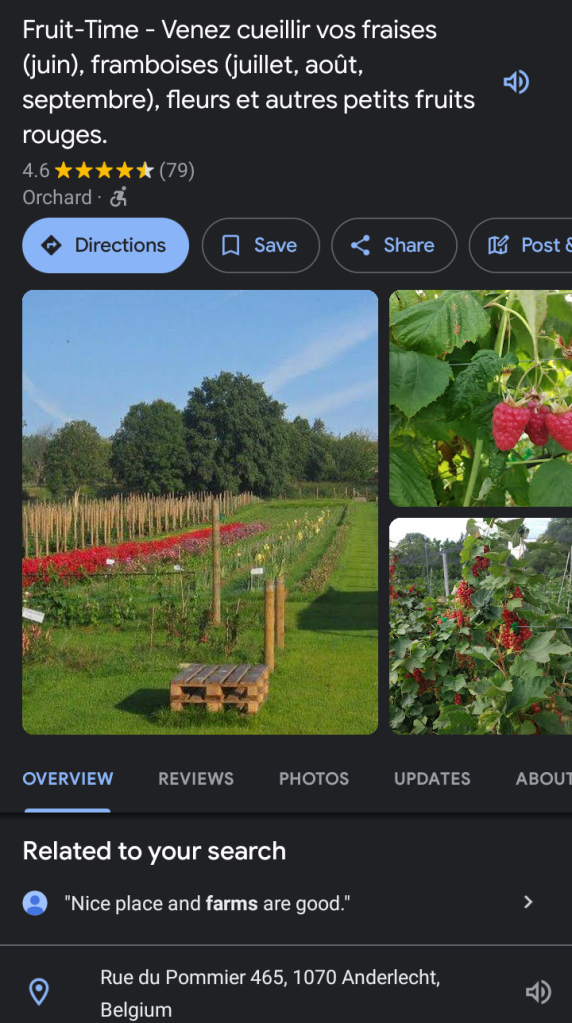572x1023 pixels.
Task: Open the Photos tab
Action: pos(314,778)
